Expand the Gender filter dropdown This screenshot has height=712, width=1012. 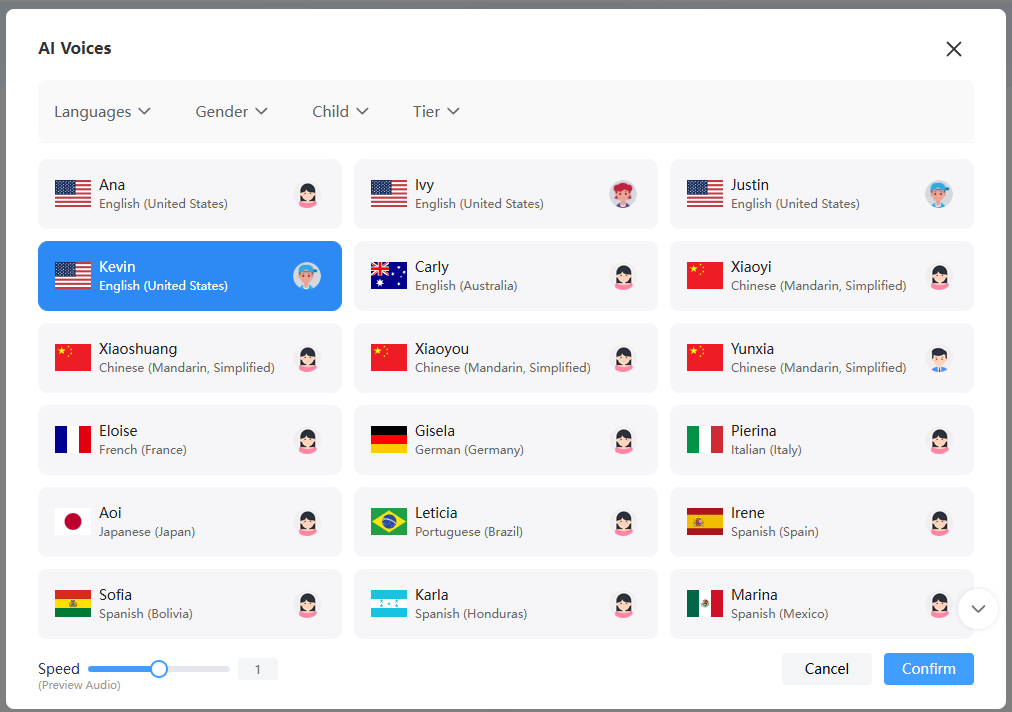click(231, 112)
